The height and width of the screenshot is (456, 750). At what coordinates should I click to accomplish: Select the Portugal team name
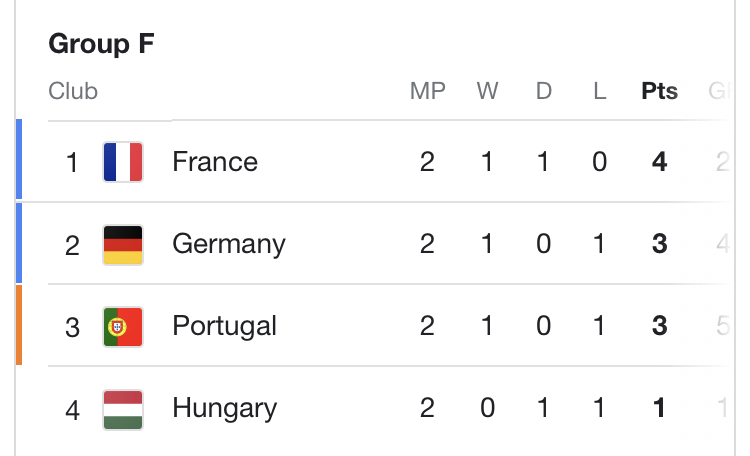click(224, 326)
